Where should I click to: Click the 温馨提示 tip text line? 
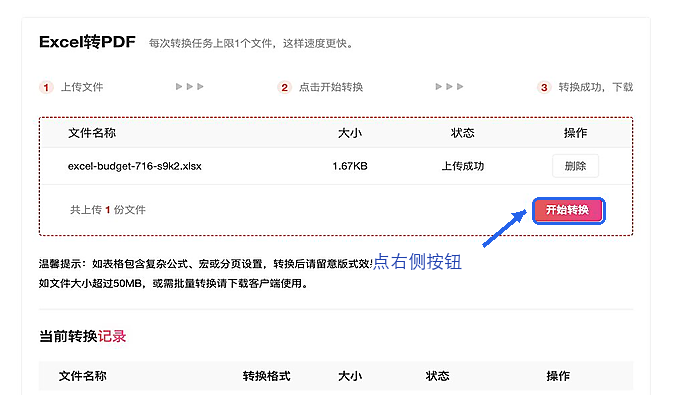[x=205, y=264]
